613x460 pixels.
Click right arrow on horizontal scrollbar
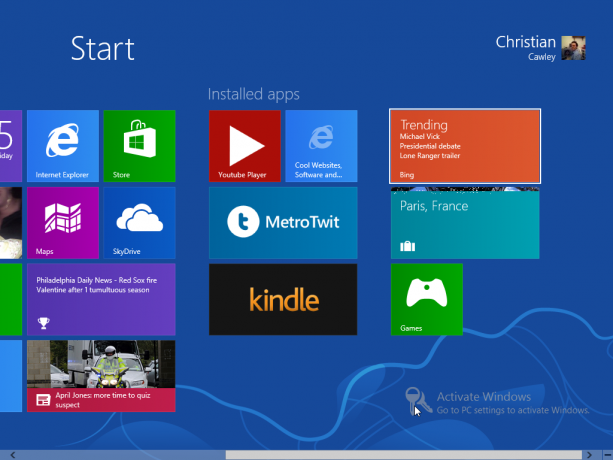point(589,455)
